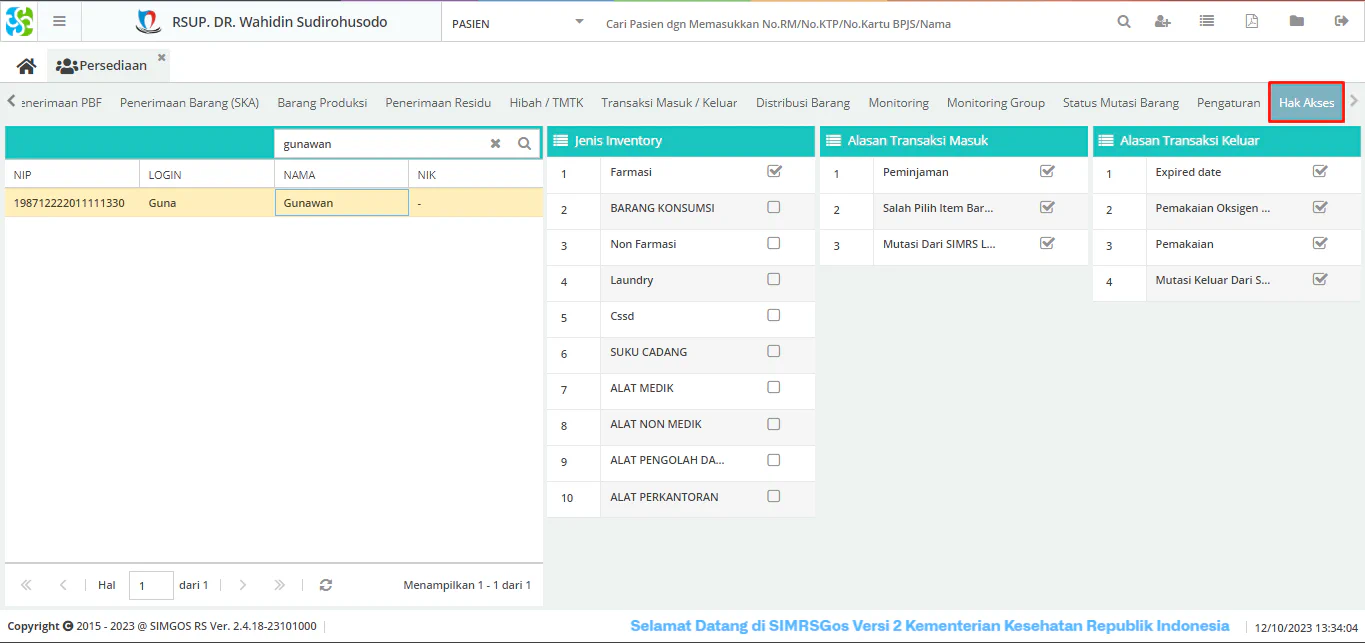
Task: Run search with user magnifier icon
Action: [x=524, y=144]
